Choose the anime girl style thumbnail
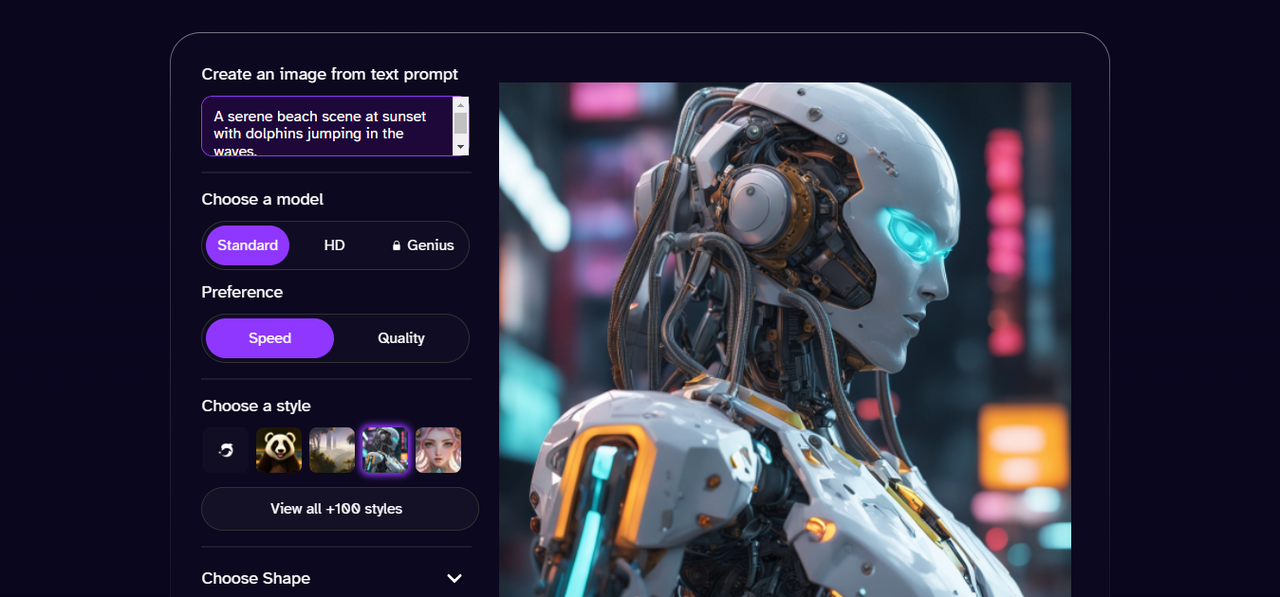 [438, 450]
